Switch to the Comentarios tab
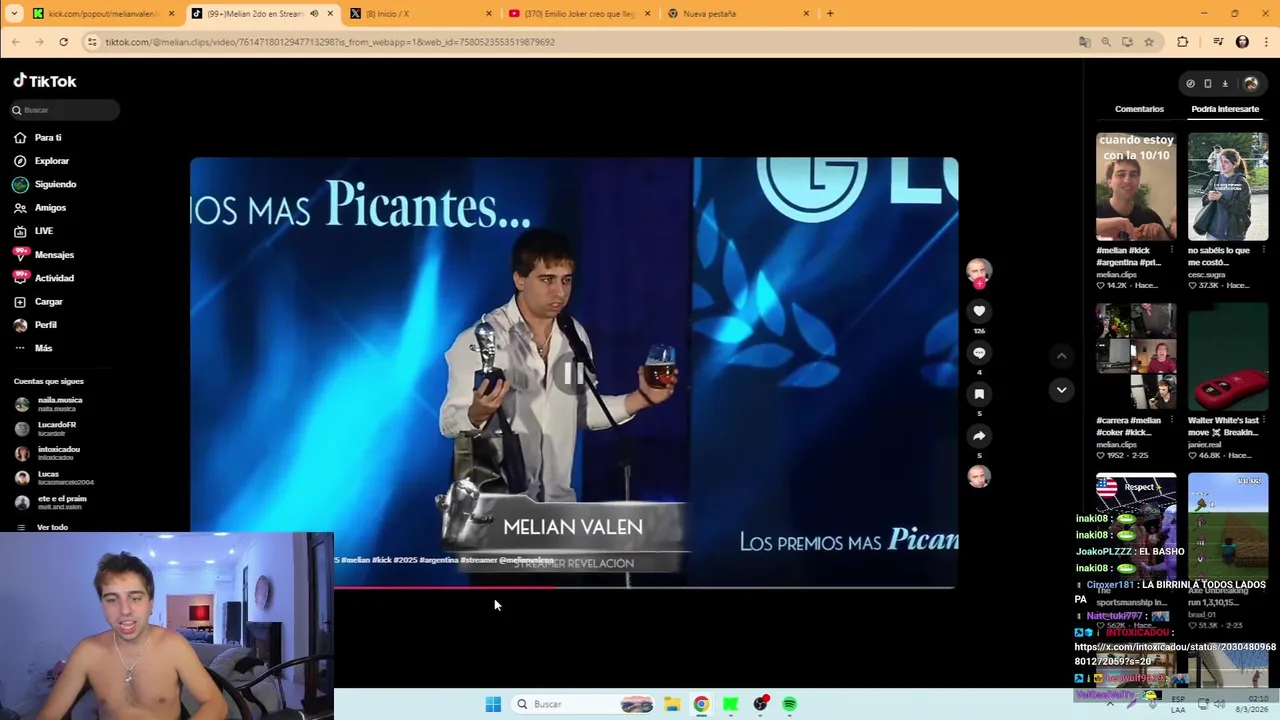This screenshot has height=720, width=1280. click(x=1139, y=109)
